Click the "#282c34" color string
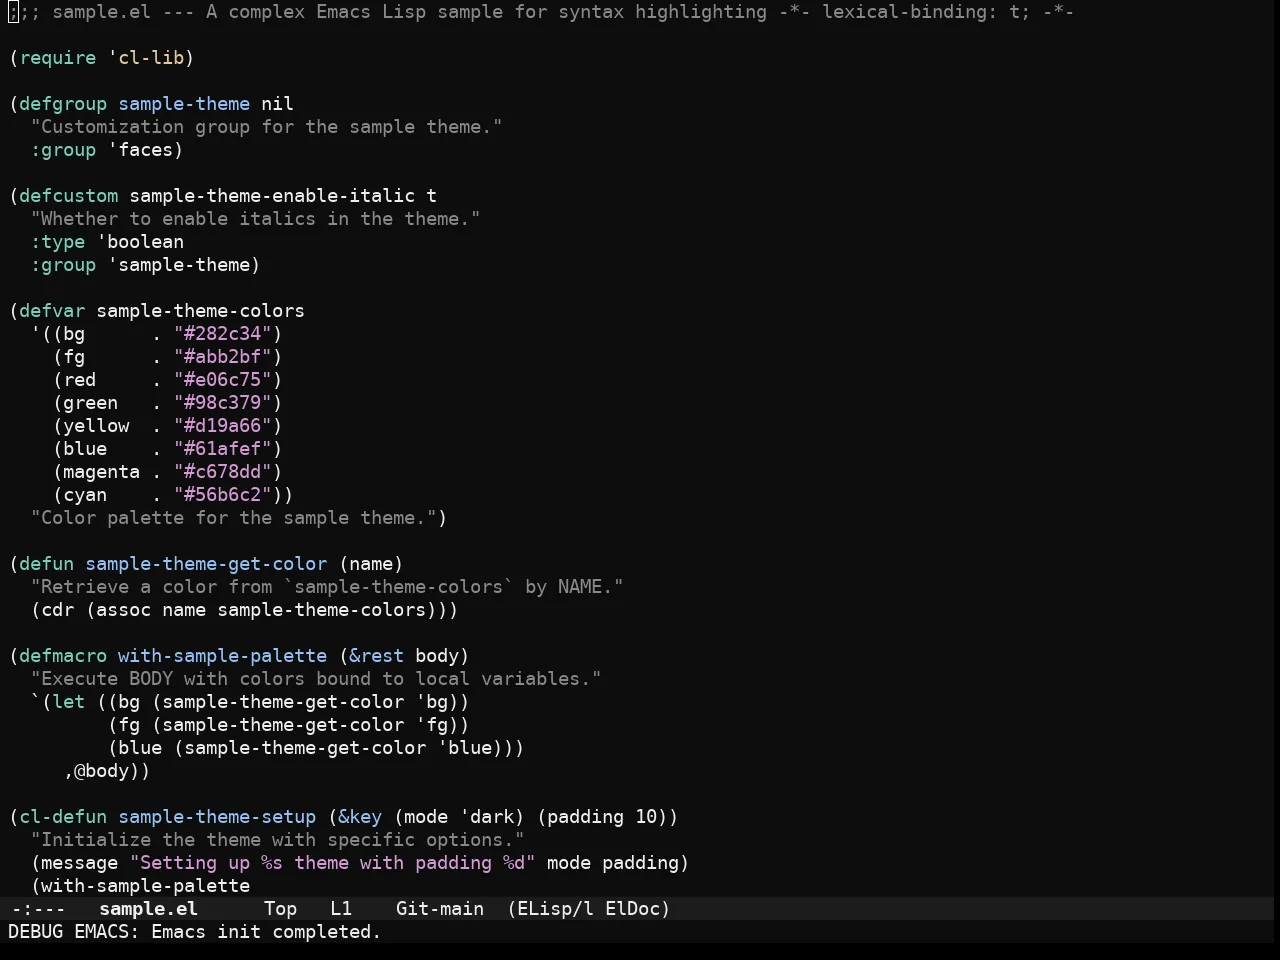This screenshot has width=1280, height=960. [x=223, y=334]
